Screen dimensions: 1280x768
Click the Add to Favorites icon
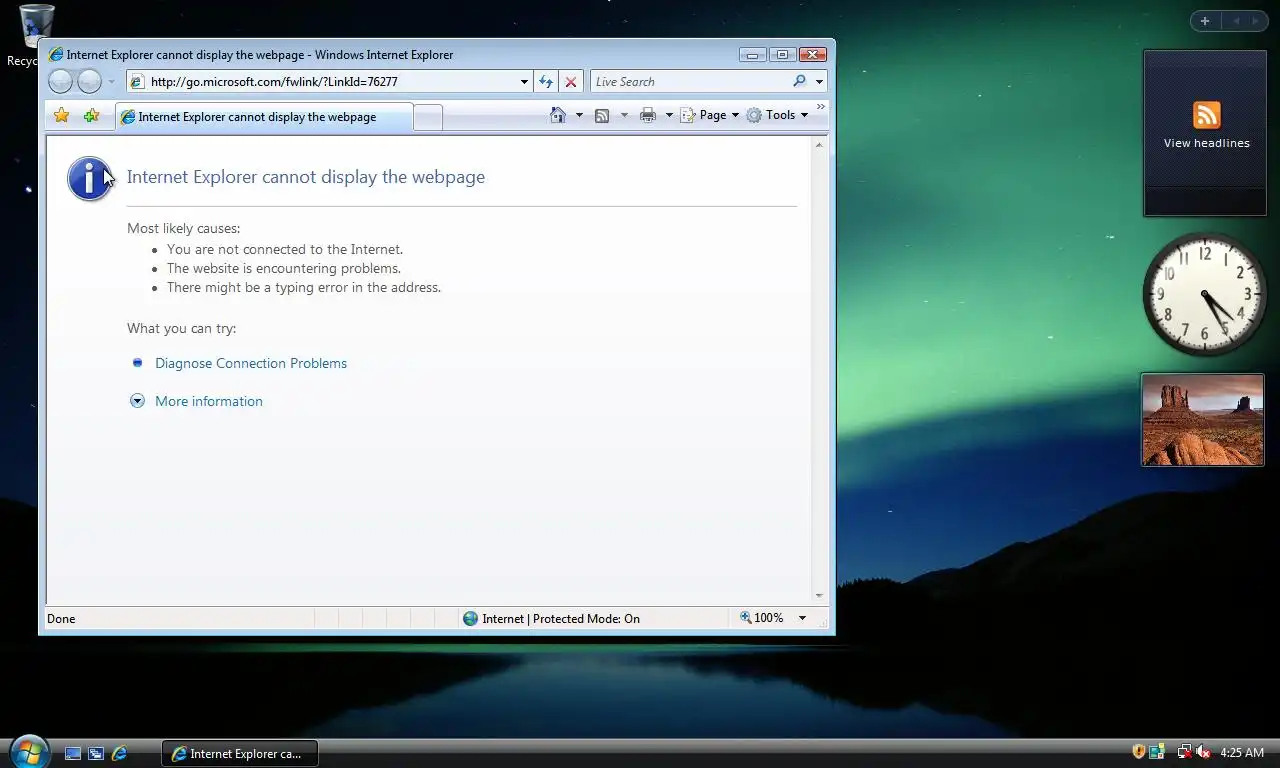point(91,116)
